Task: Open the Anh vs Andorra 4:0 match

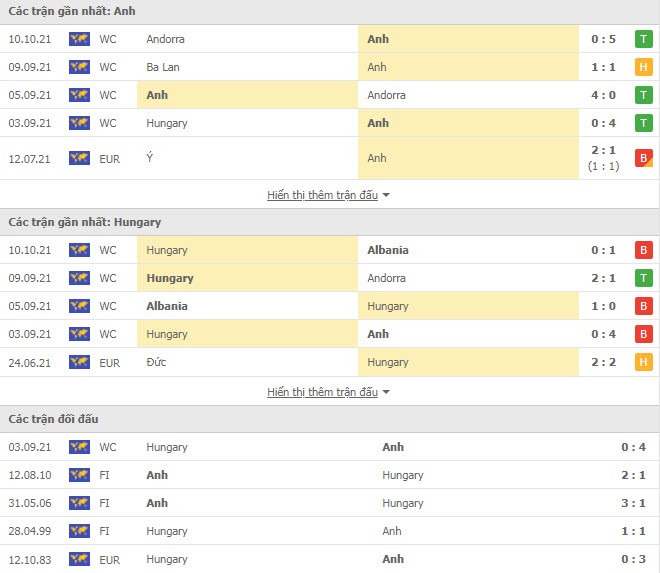Action: pyautogui.click(x=330, y=95)
